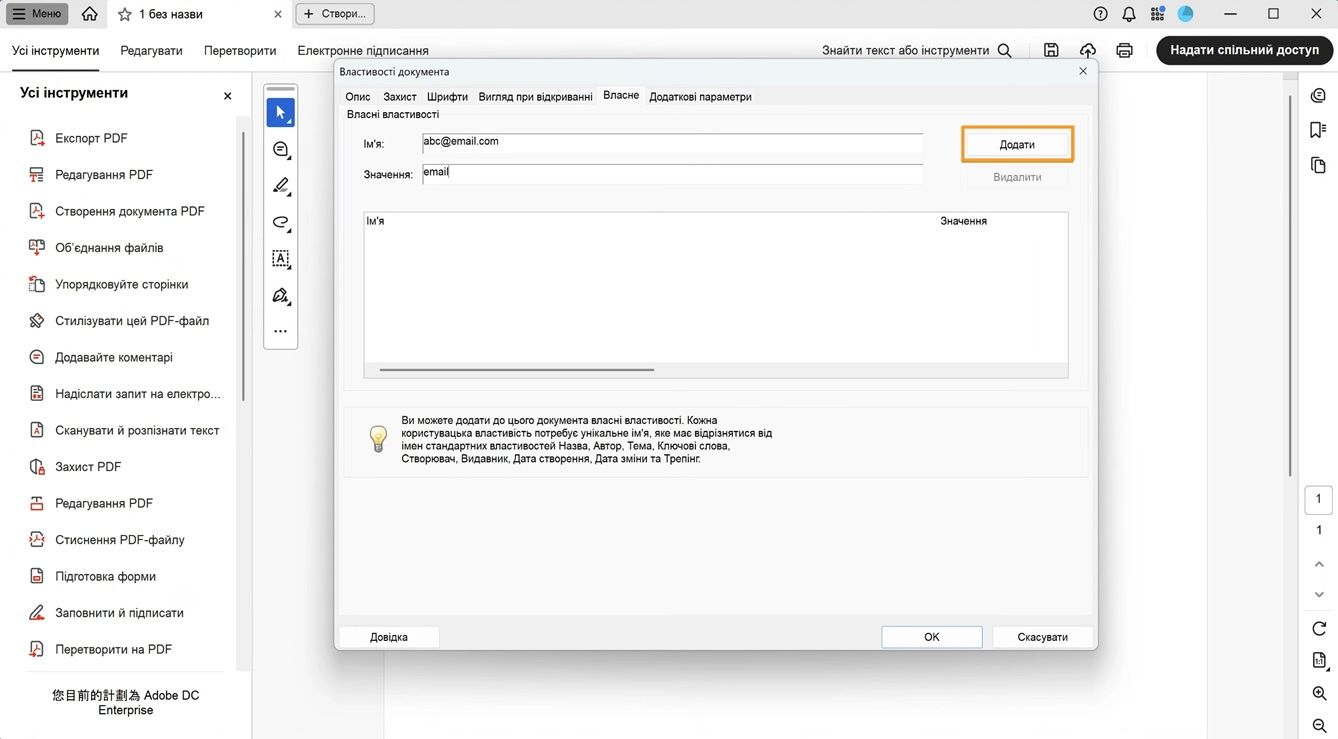Click the Скасувати button
Viewport: 1338px width, 739px height.
click(1043, 637)
